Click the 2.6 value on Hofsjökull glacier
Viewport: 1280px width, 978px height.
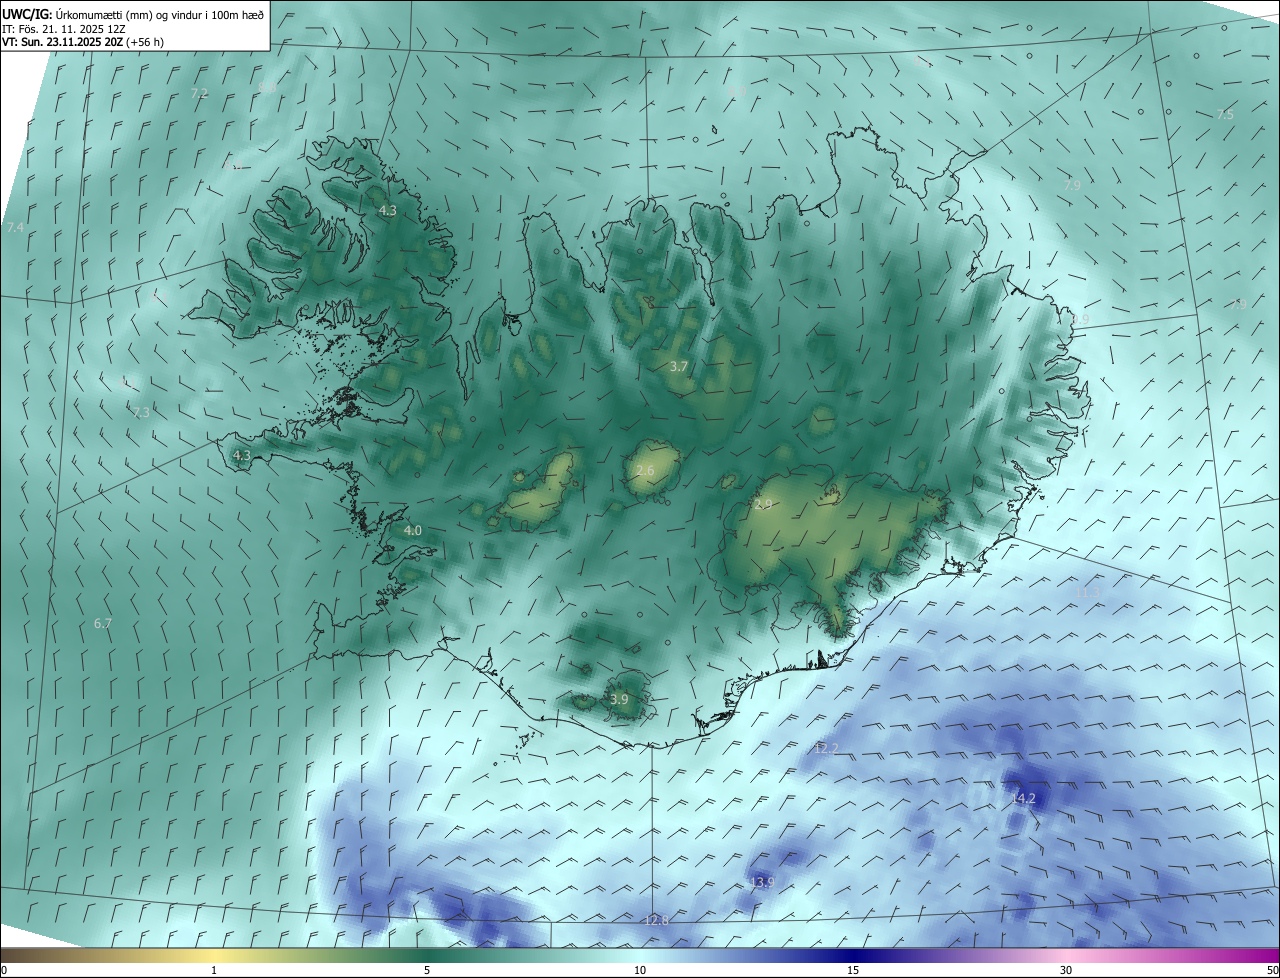pos(645,471)
